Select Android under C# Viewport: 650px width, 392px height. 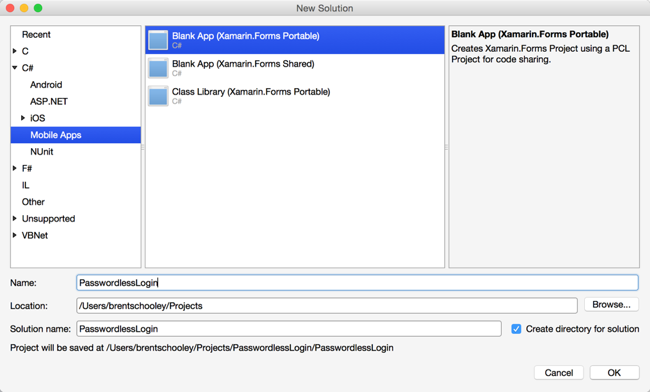point(46,85)
